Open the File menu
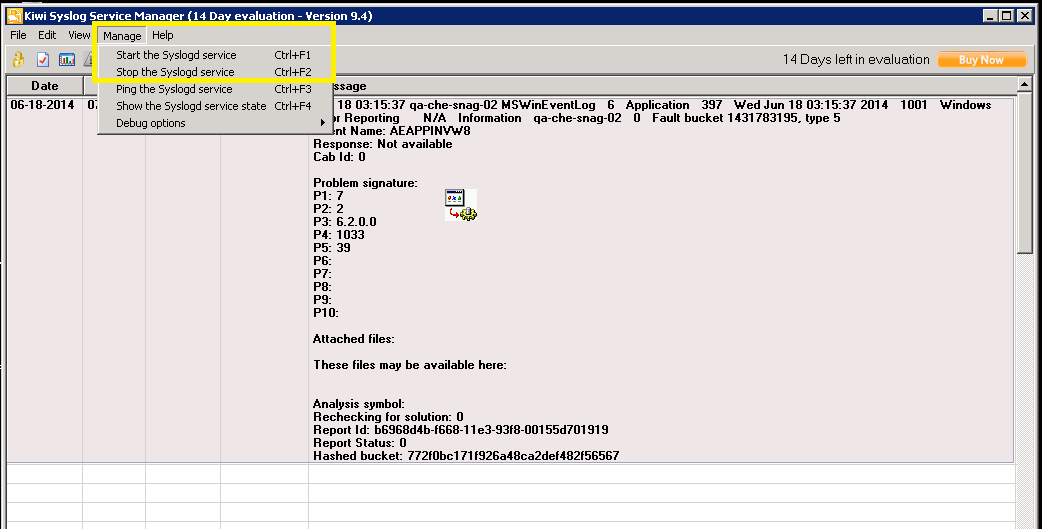Screen dimensions: 1042x529 (18, 35)
